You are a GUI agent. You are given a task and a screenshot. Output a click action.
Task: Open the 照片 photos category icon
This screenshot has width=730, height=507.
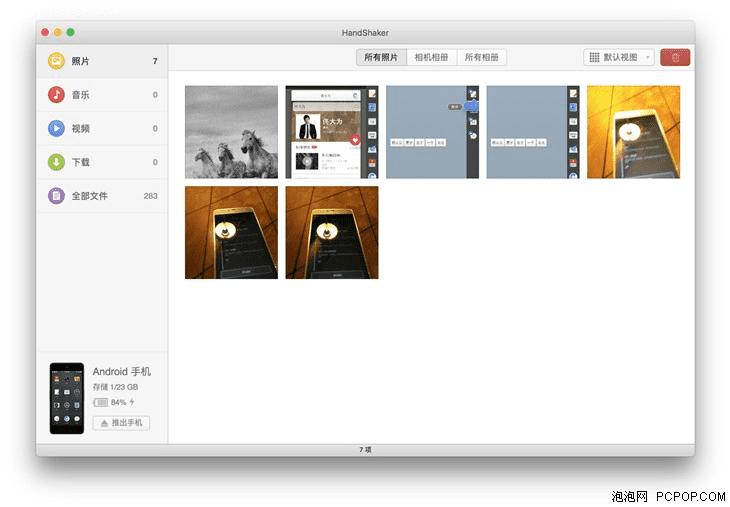tap(56, 61)
